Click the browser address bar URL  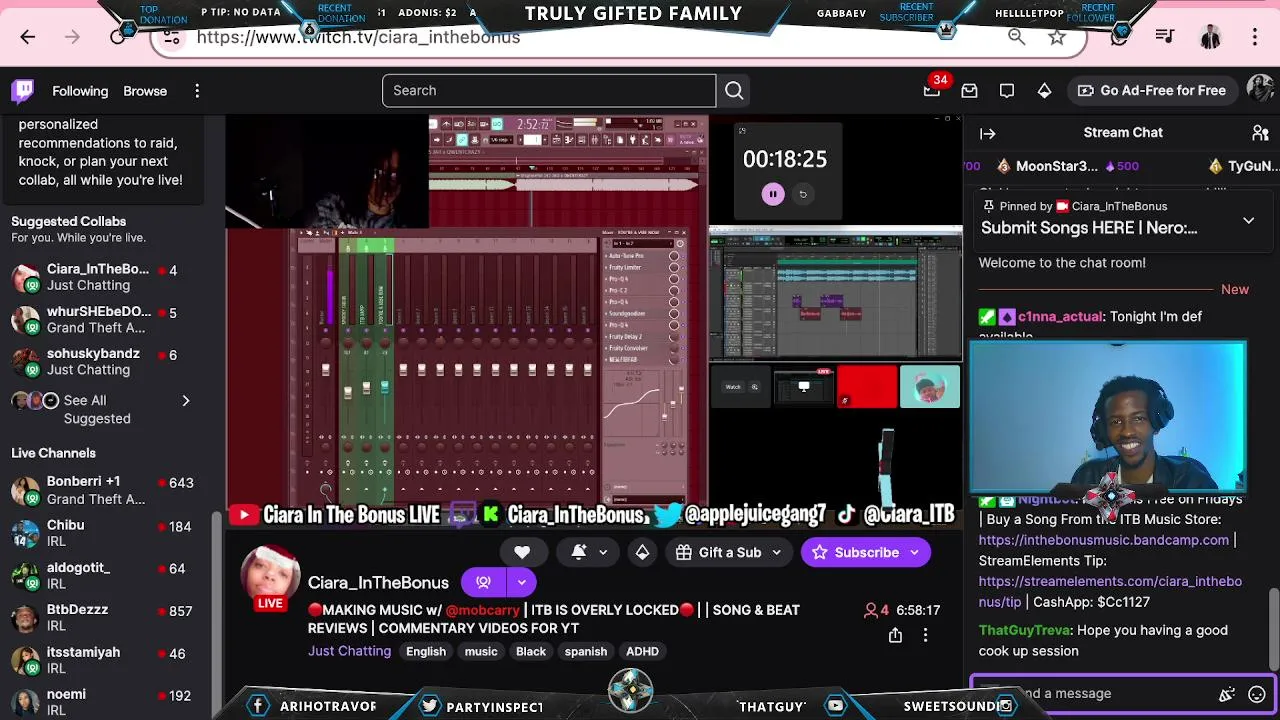pos(358,37)
